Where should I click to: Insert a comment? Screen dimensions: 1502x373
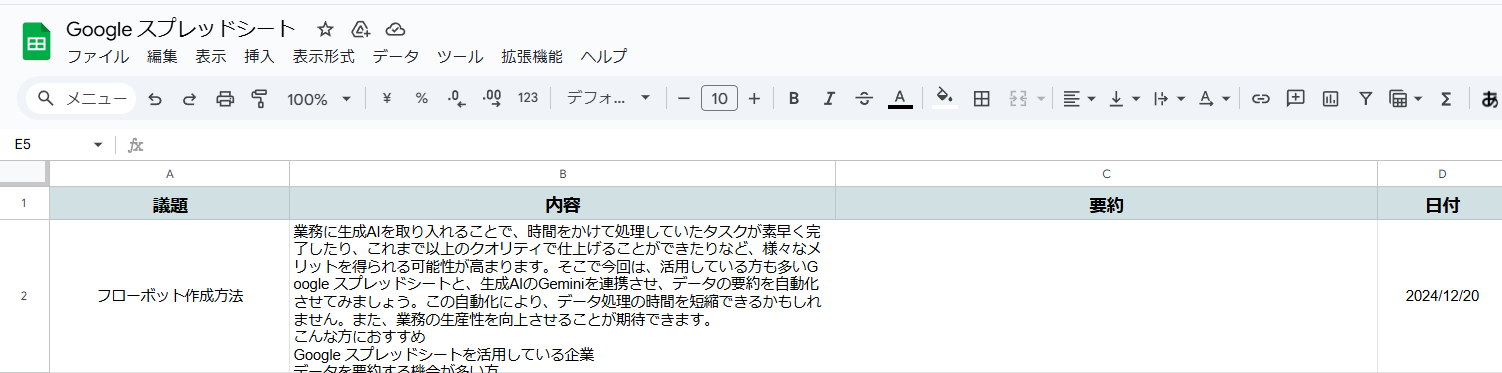coord(1296,99)
